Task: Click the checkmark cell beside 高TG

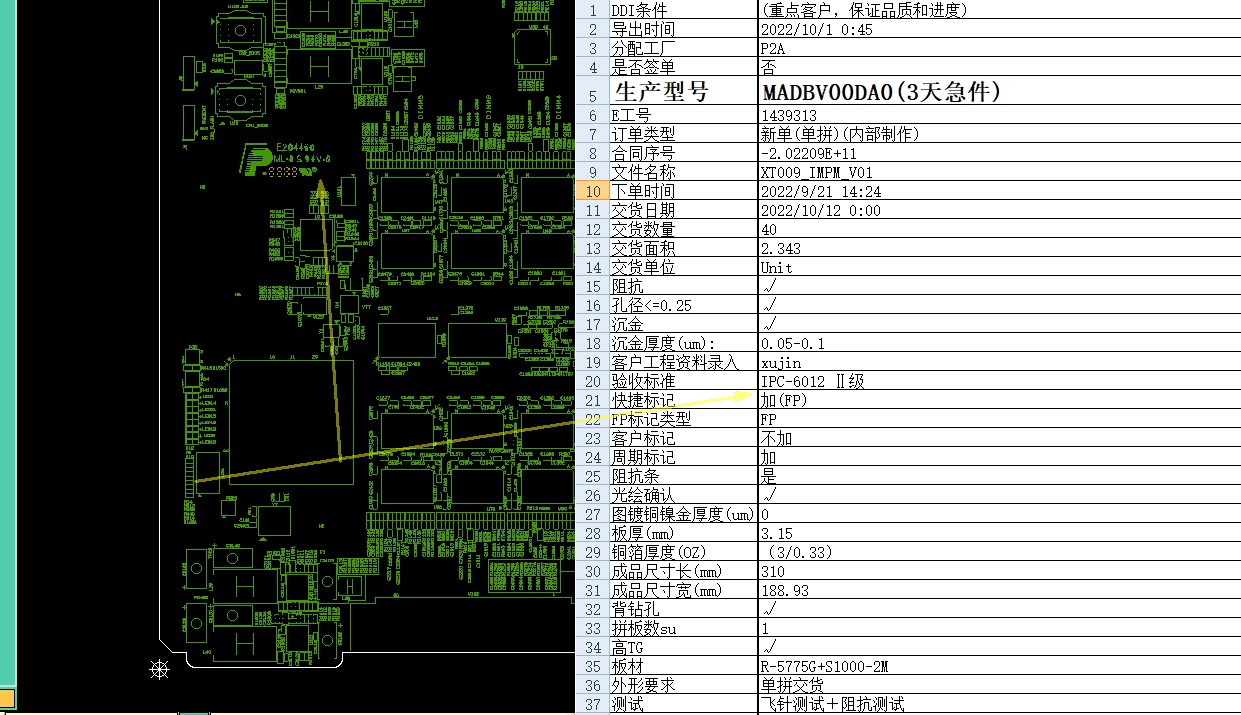Action: 999,647
